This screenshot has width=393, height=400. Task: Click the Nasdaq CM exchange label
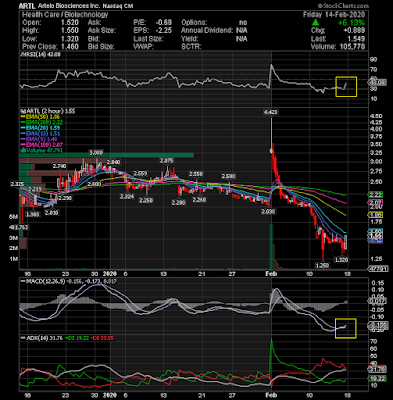[x=118, y=6]
